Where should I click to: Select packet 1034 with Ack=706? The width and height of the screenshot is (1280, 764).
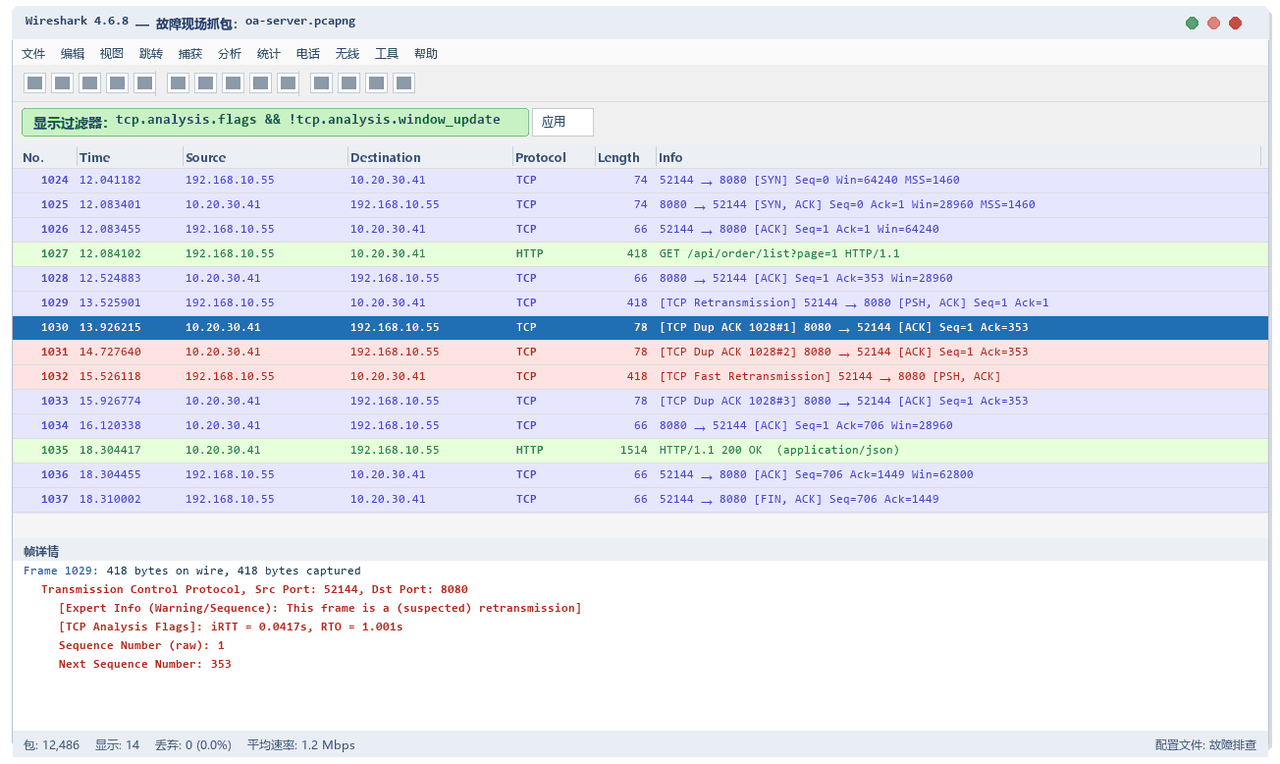click(640, 425)
